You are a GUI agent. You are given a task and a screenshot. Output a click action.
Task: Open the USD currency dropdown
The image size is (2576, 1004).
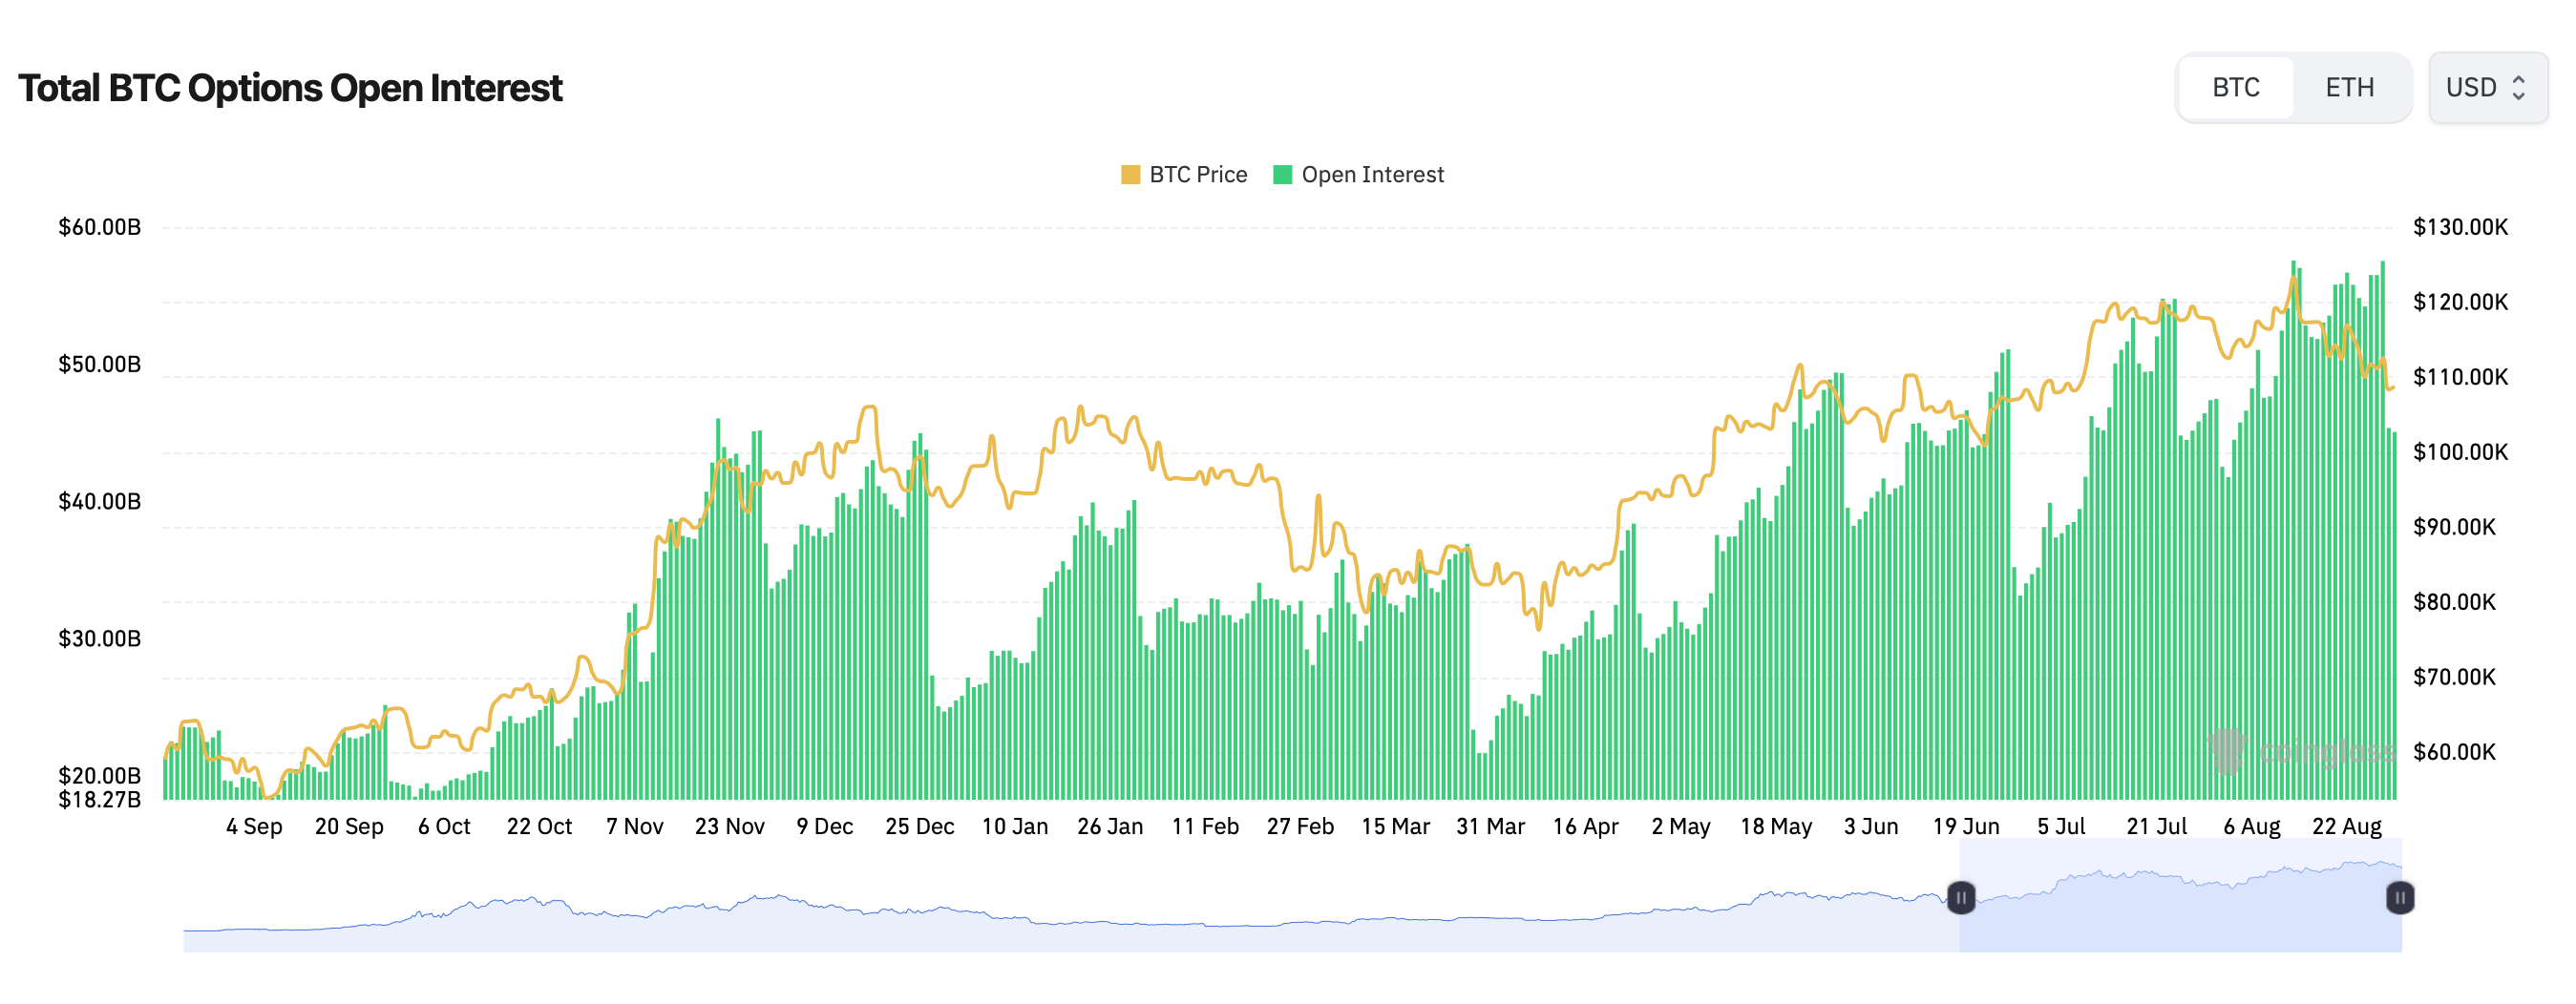tap(2486, 88)
